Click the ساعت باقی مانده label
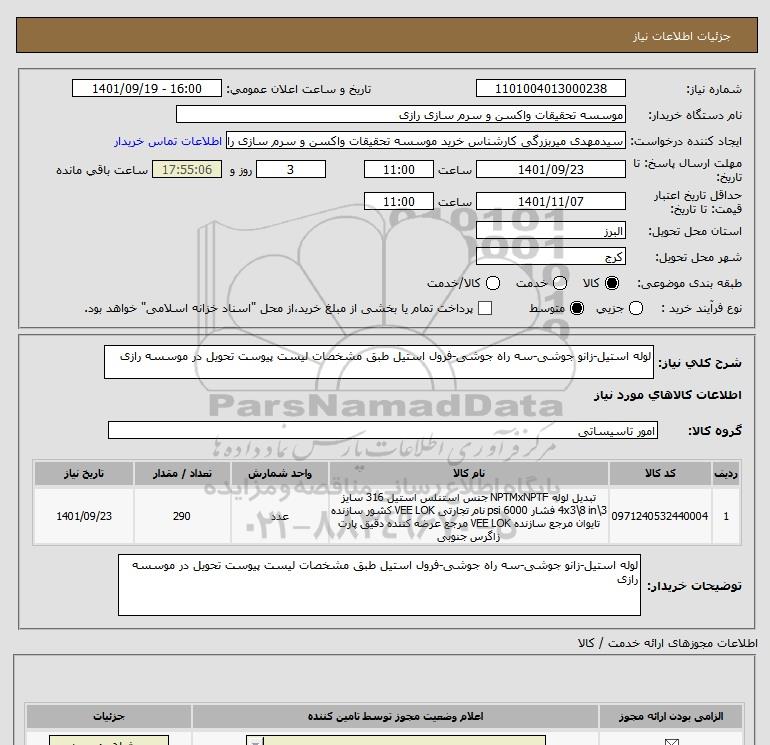The width and height of the screenshot is (770, 745). 102,170
